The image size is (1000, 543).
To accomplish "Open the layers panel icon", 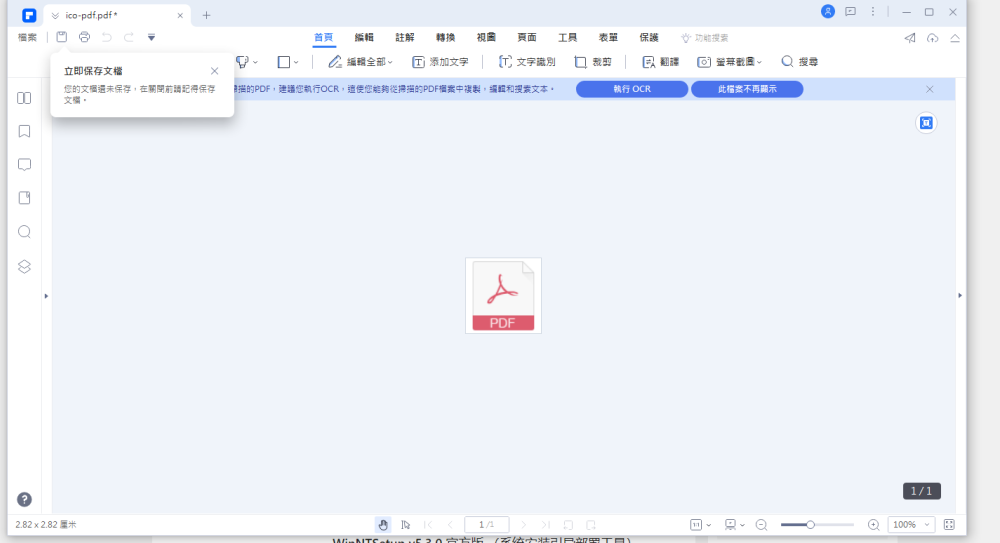I will pyautogui.click(x=24, y=267).
